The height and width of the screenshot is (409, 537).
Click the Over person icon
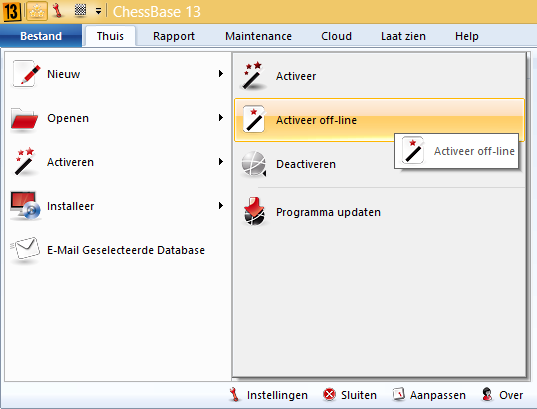click(487, 395)
